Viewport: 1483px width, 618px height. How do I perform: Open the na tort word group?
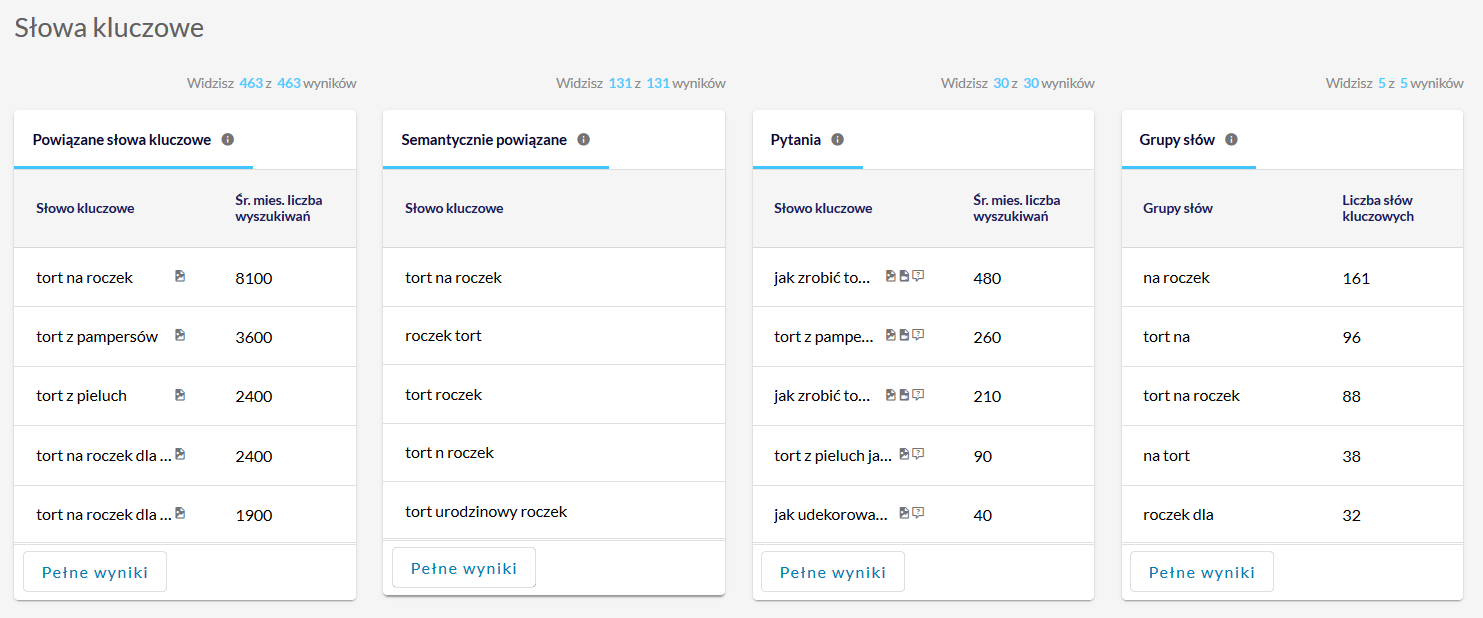[x=1166, y=456]
